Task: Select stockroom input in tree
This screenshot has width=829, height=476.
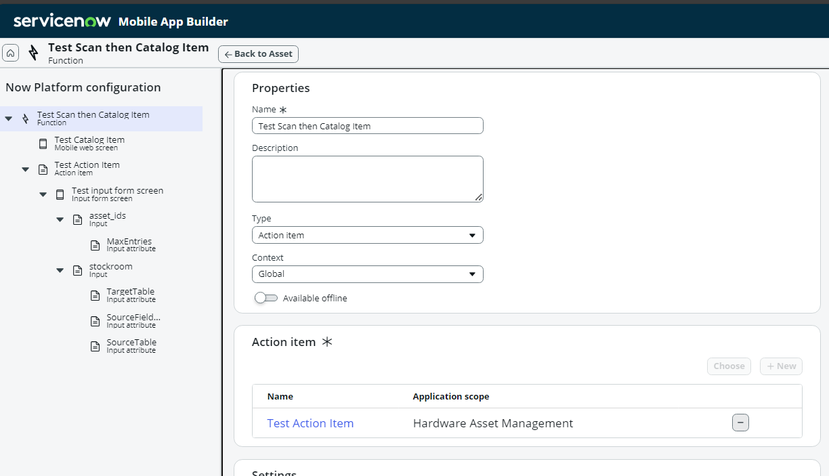Action: point(110,270)
